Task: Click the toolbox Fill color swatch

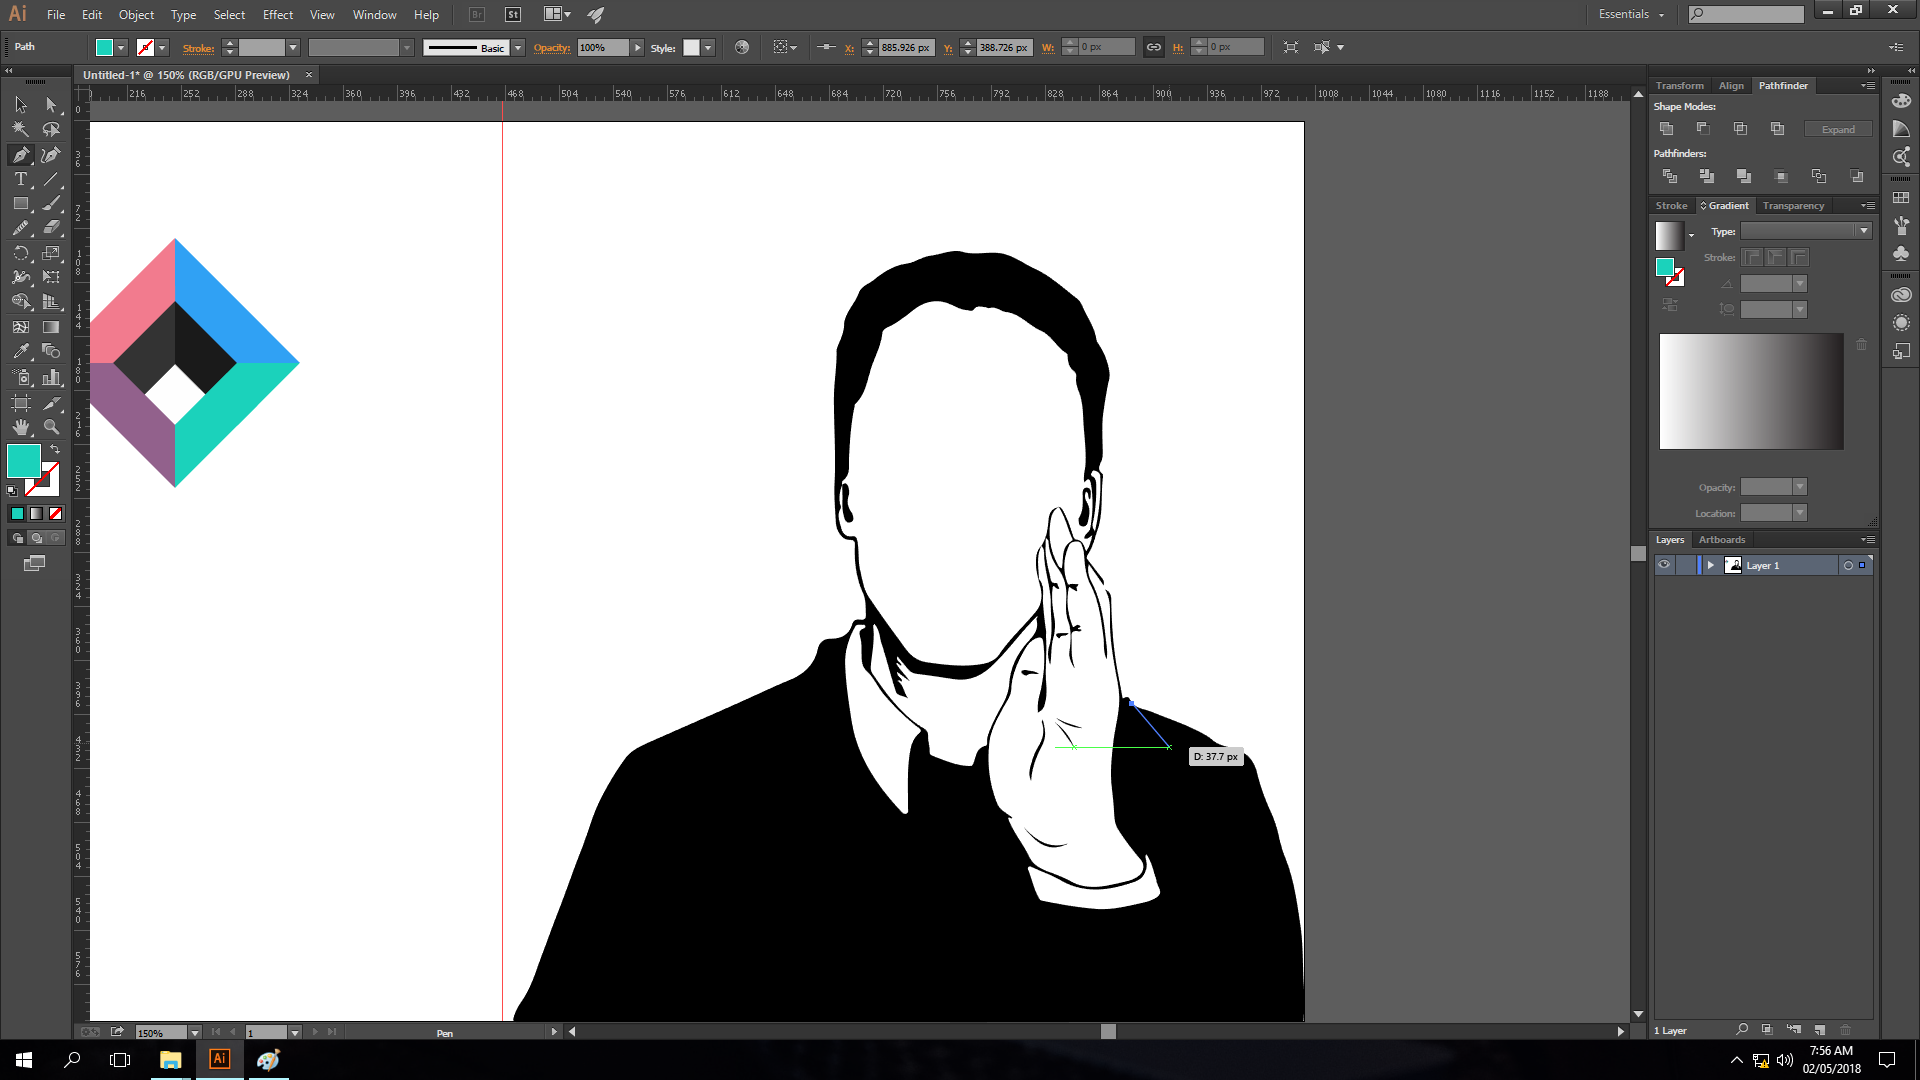Action: pyautogui.click(x=23, y=462)
